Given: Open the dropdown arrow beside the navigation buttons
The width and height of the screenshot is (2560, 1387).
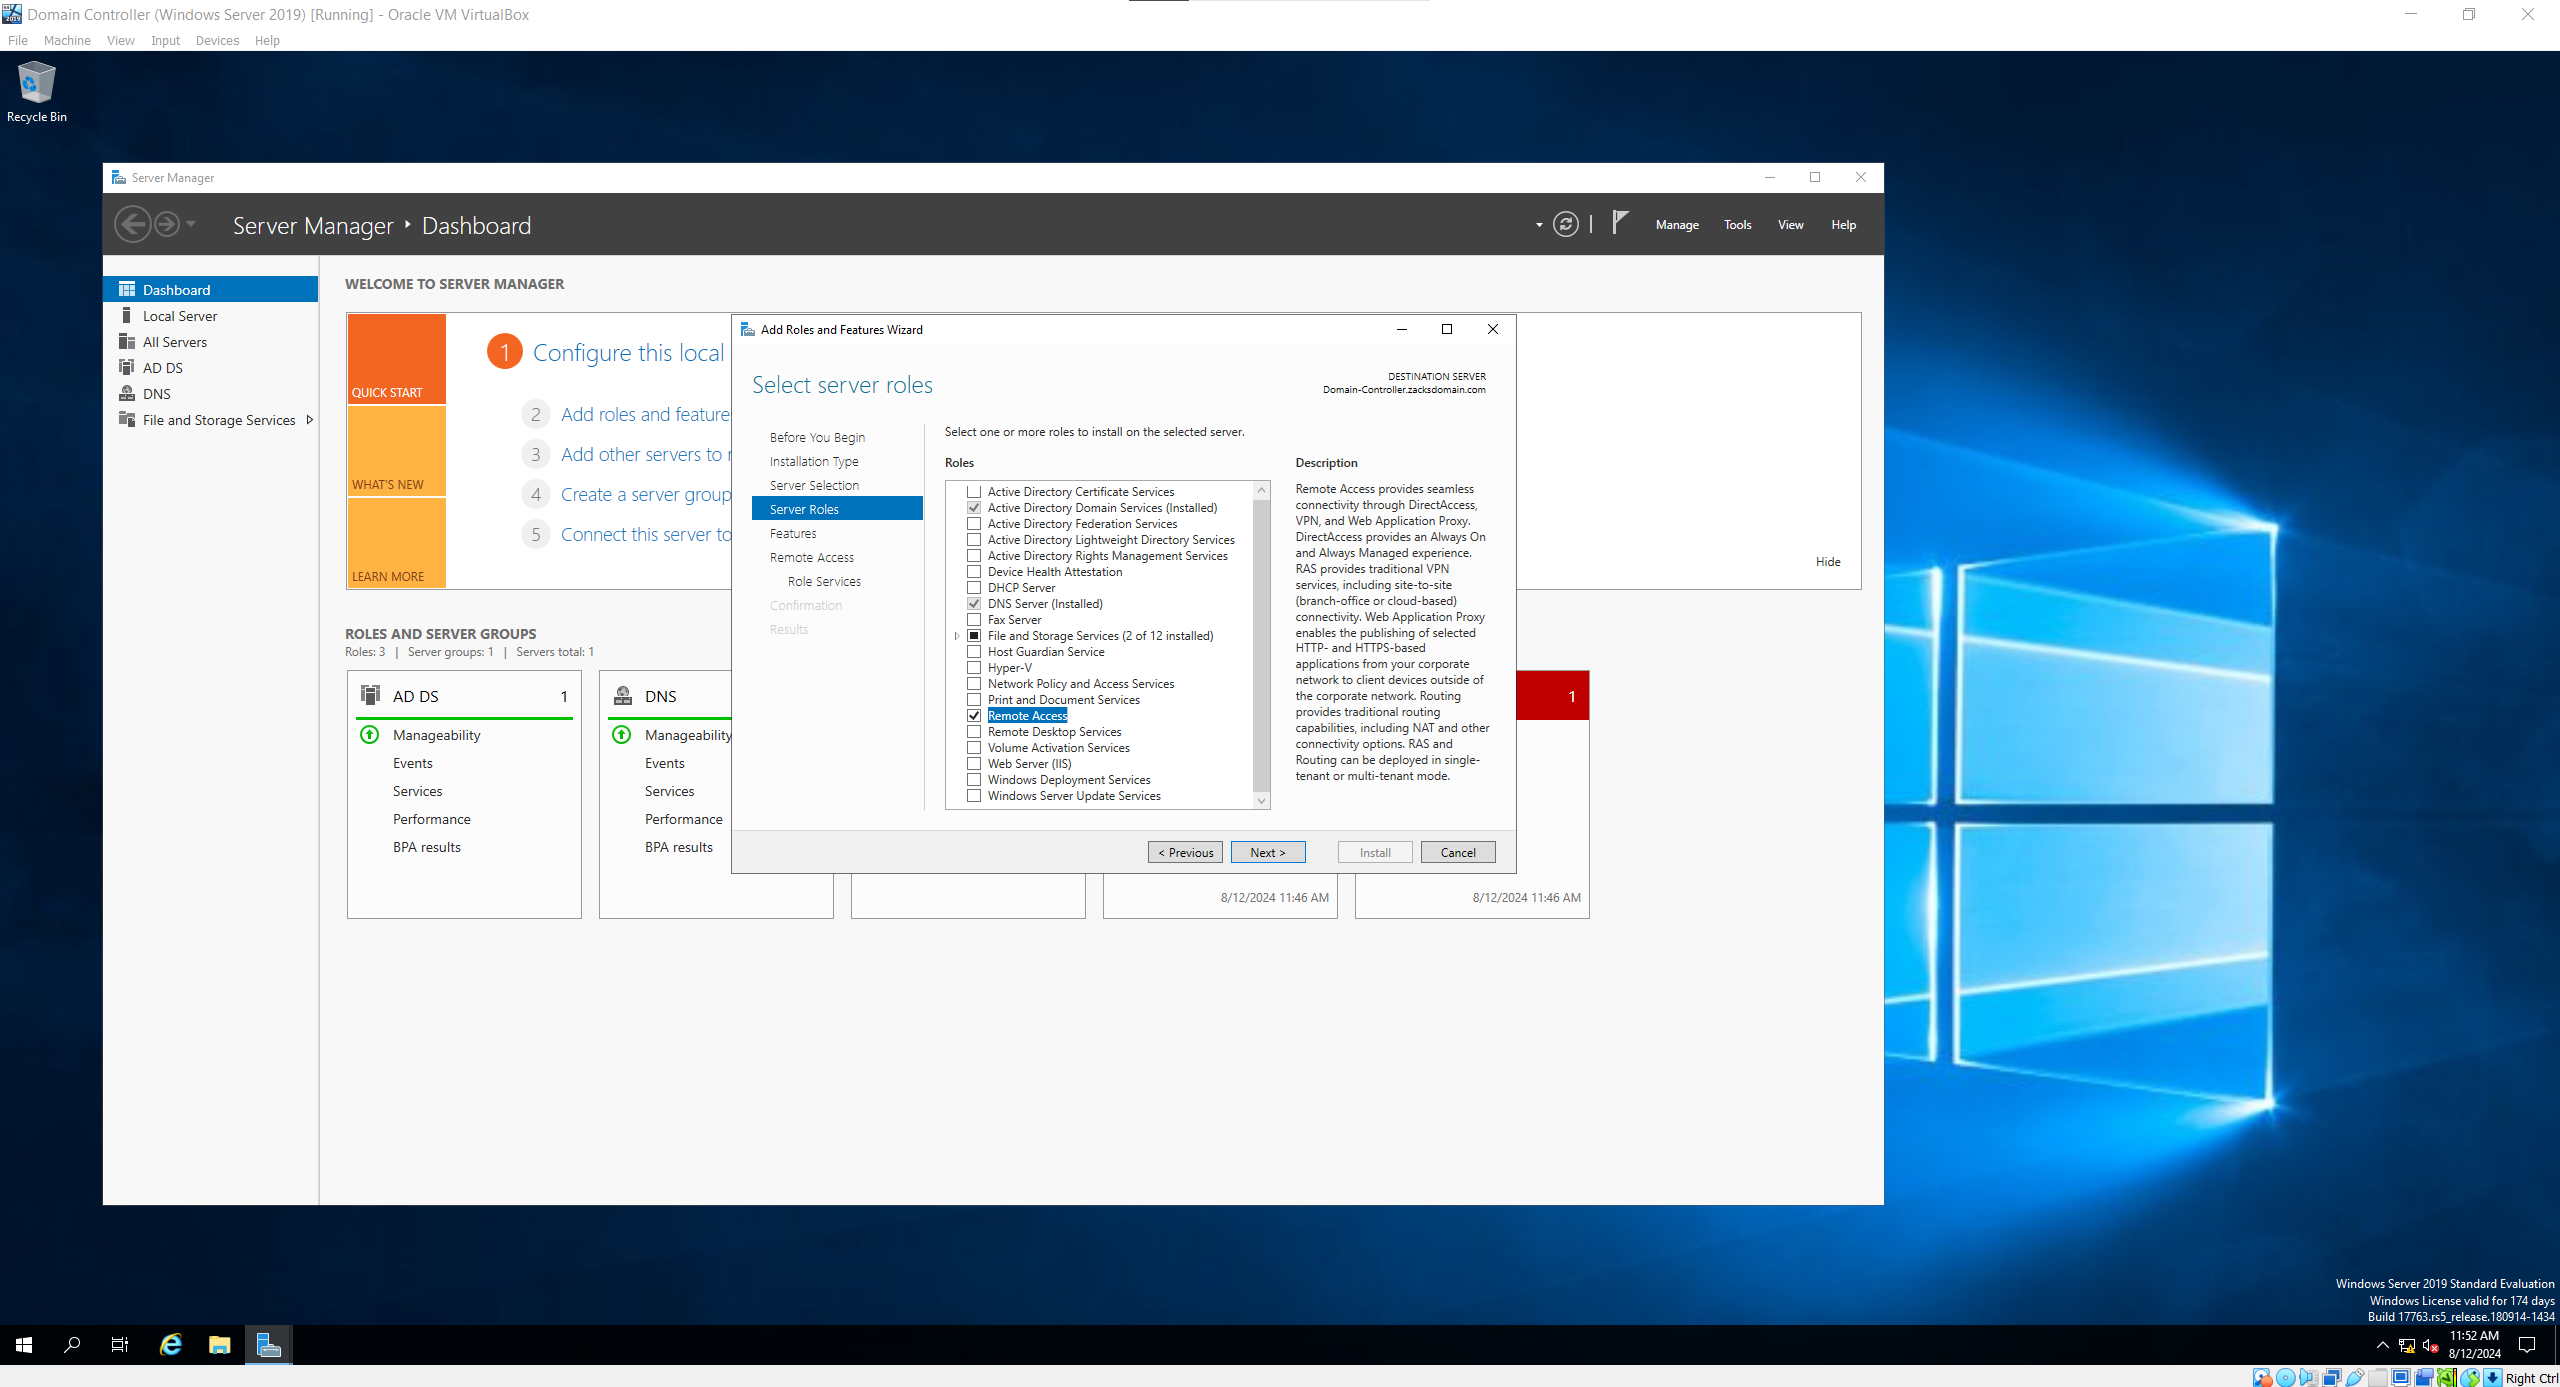Looking at the screenshot, I should (1537, 224).
